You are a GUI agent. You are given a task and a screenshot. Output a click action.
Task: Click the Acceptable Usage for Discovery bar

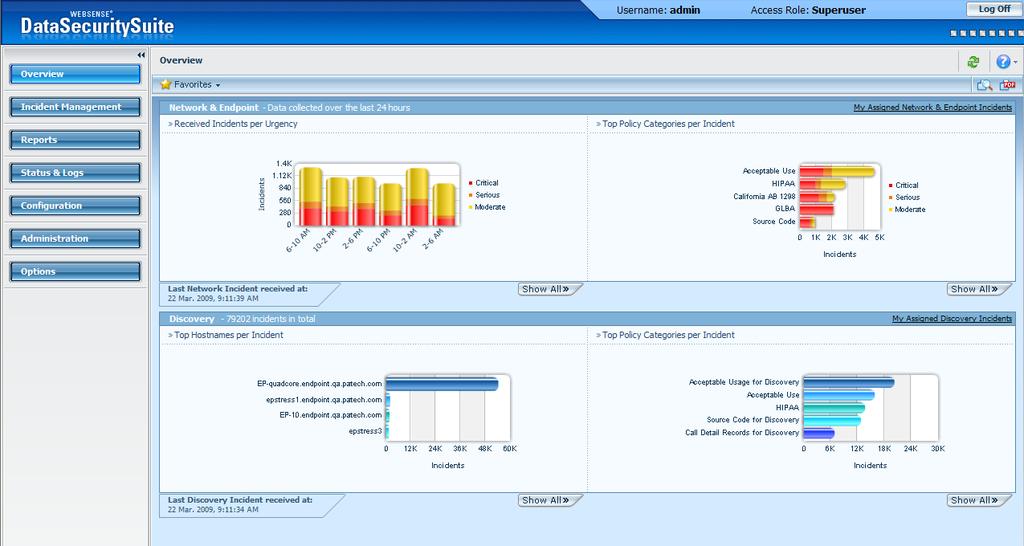[849, 382]
